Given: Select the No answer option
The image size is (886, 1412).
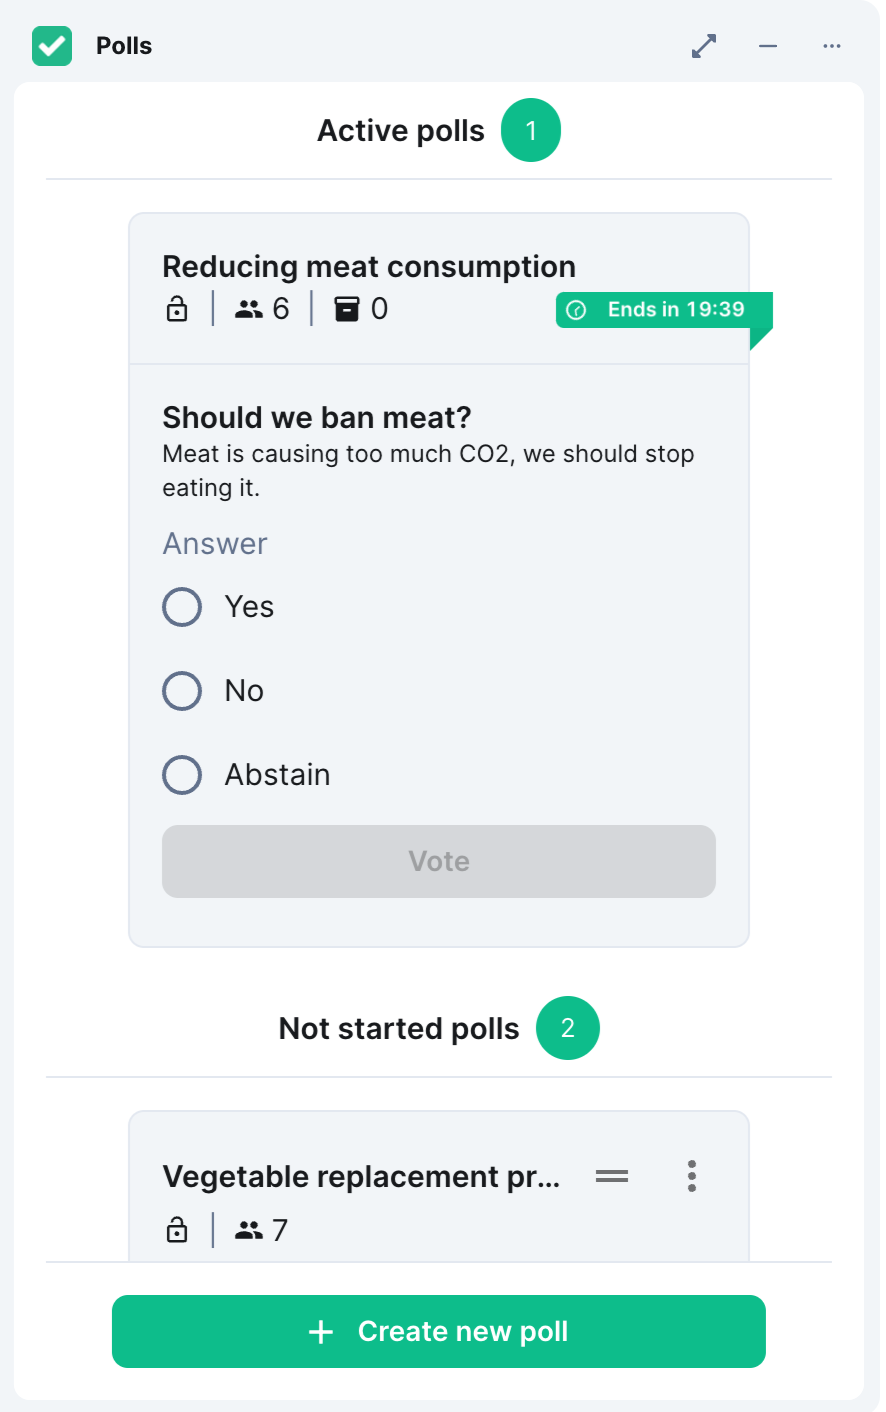Looking at the screenshot, I should click(x=182, y=691).
